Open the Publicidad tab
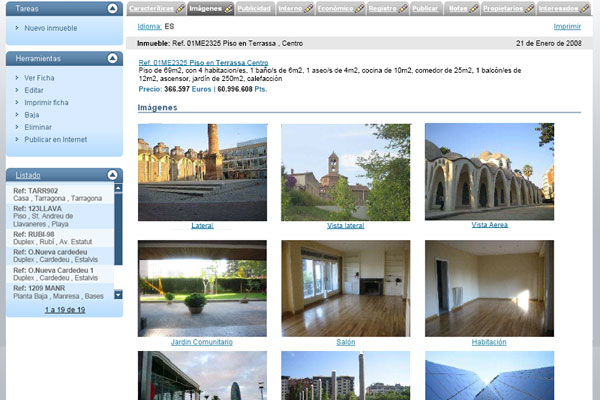 click(x=253, y=8)
